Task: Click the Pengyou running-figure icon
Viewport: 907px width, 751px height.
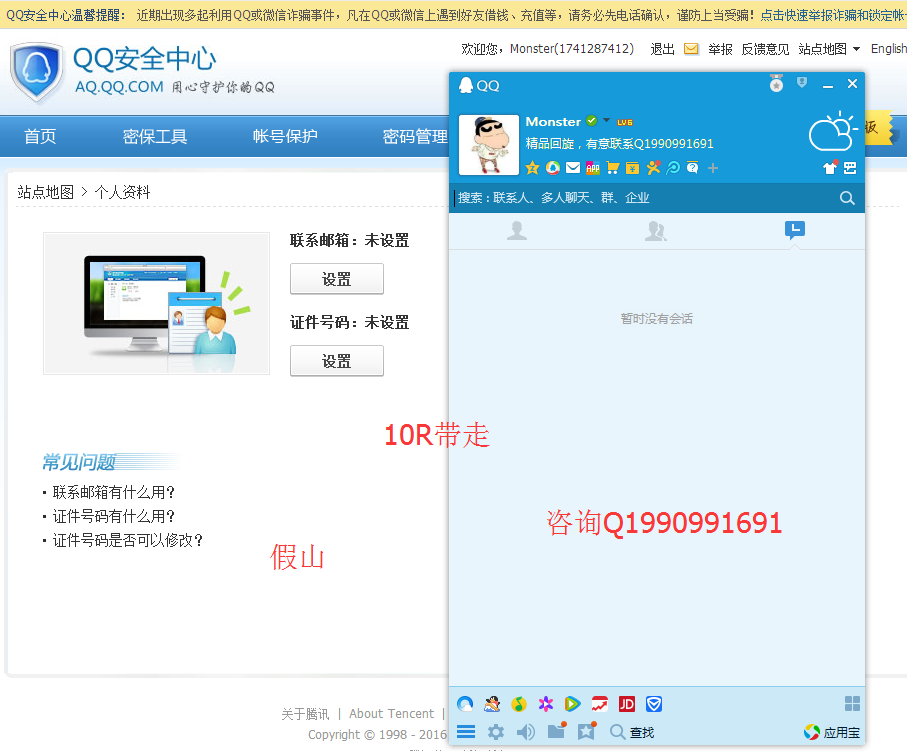Action: [653, 168]
